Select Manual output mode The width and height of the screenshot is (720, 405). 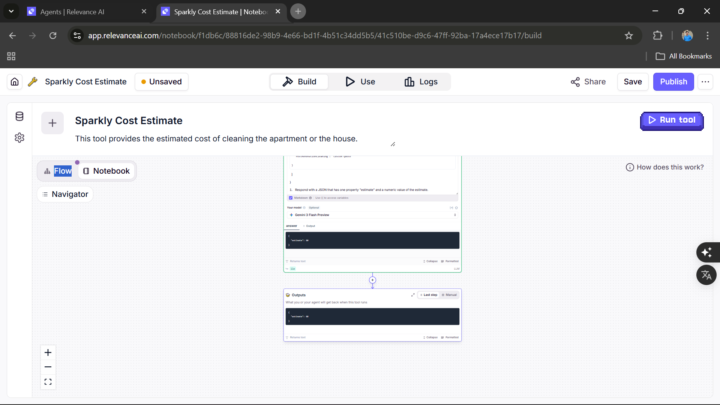[x=449, y=295]
